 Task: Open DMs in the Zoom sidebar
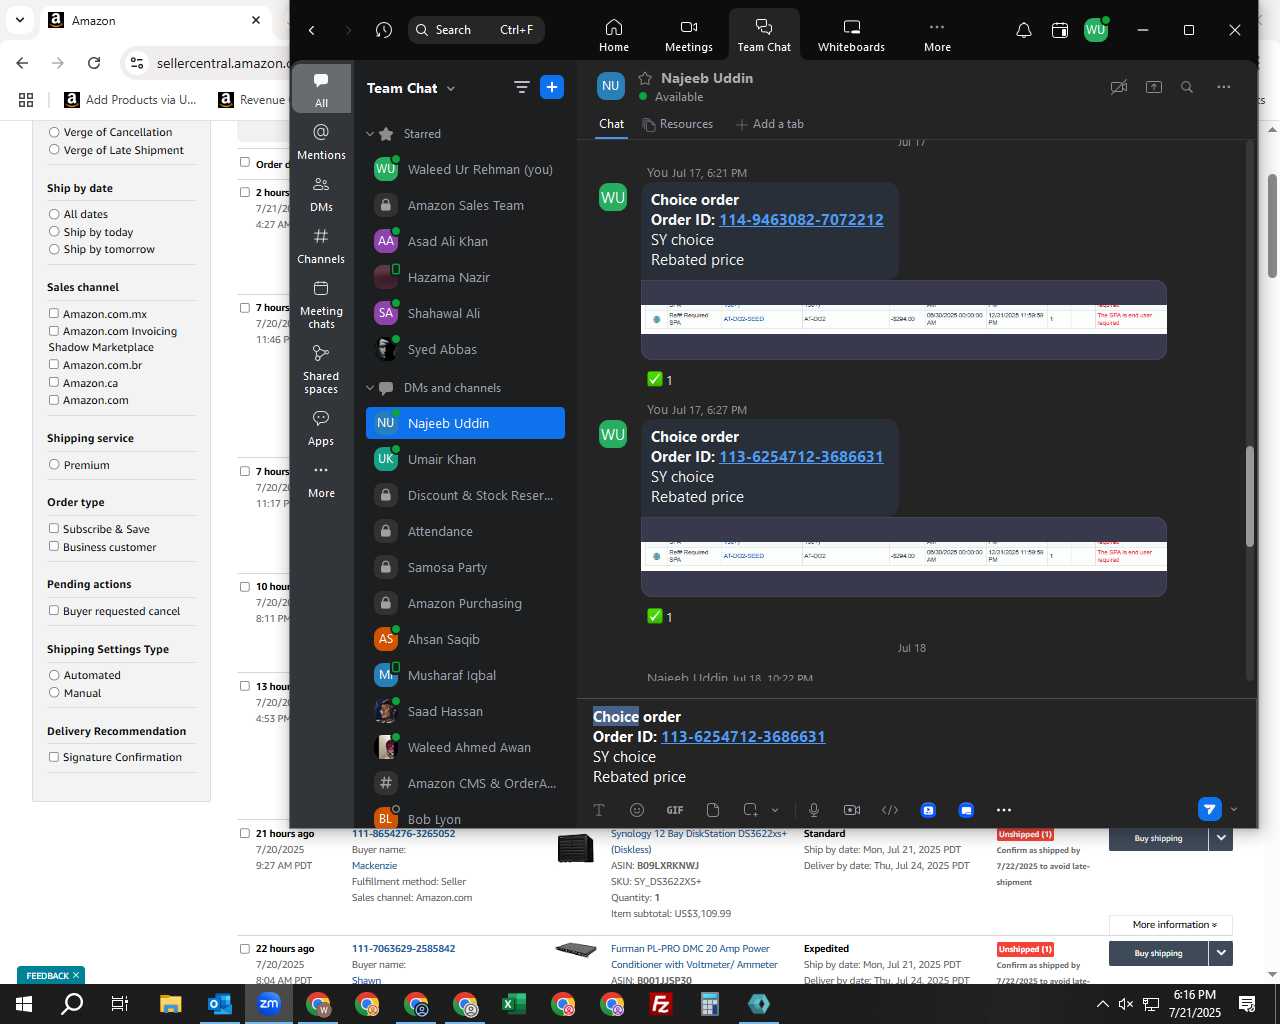[x=321, y=194]
